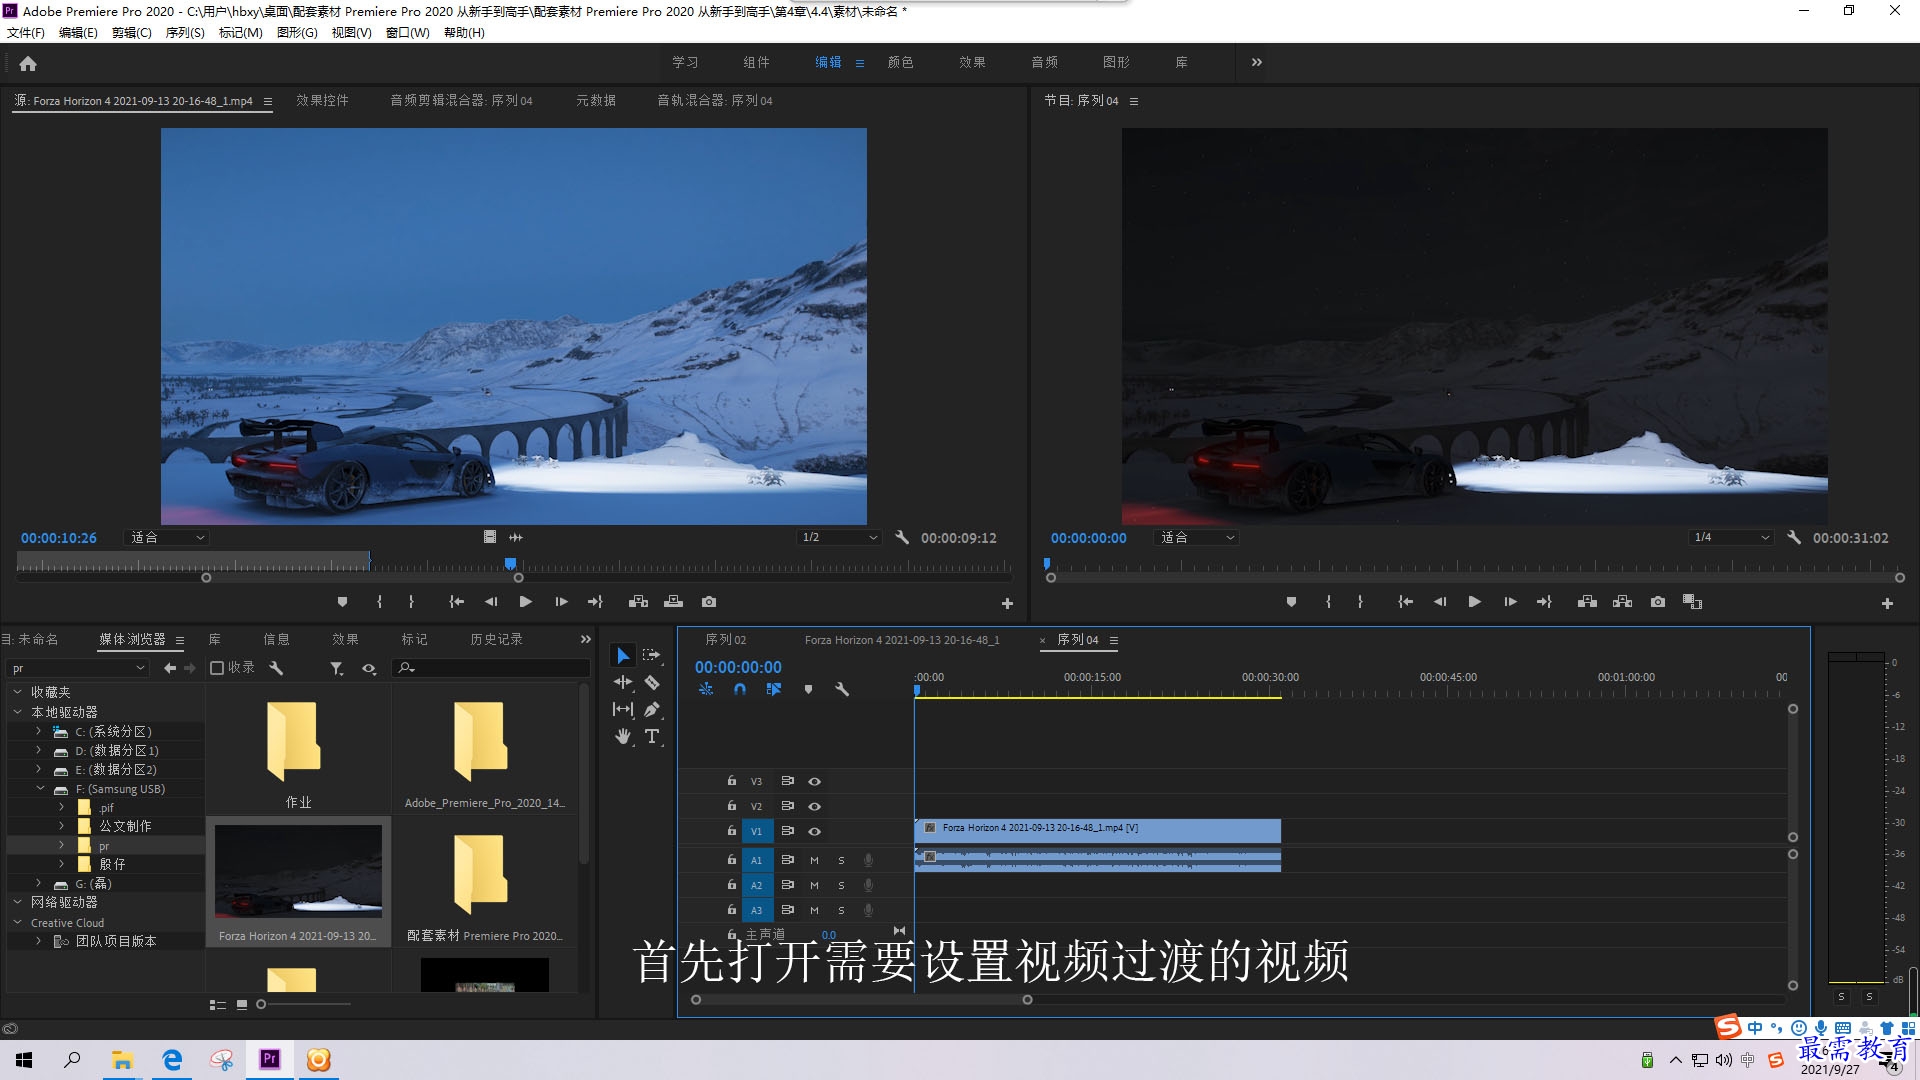This screenshot has width=1920, height=1080.
Task: Open Source monitor playback resolution 1/2 dropdown
Action: click(839, 537)
